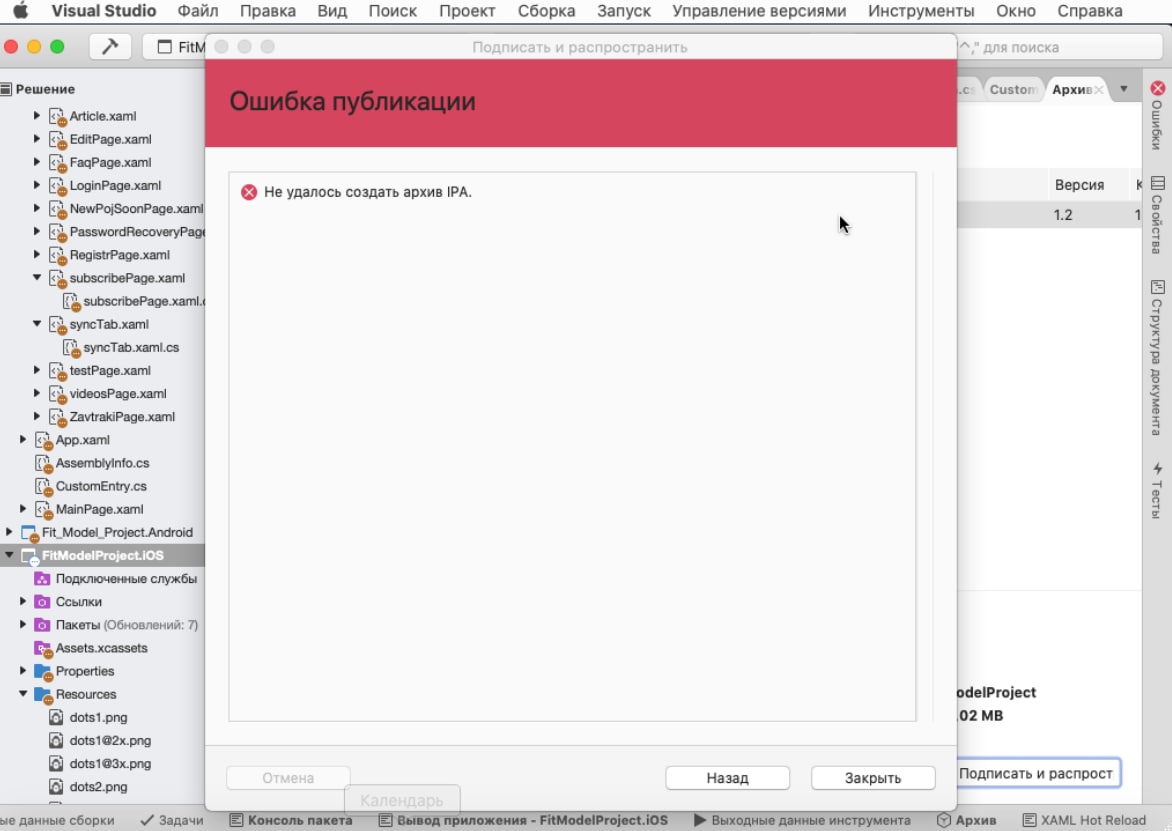Open the Выходные данные инструмента pad
Viewport: 1172px width, 831px height.
tap(802, 820)
